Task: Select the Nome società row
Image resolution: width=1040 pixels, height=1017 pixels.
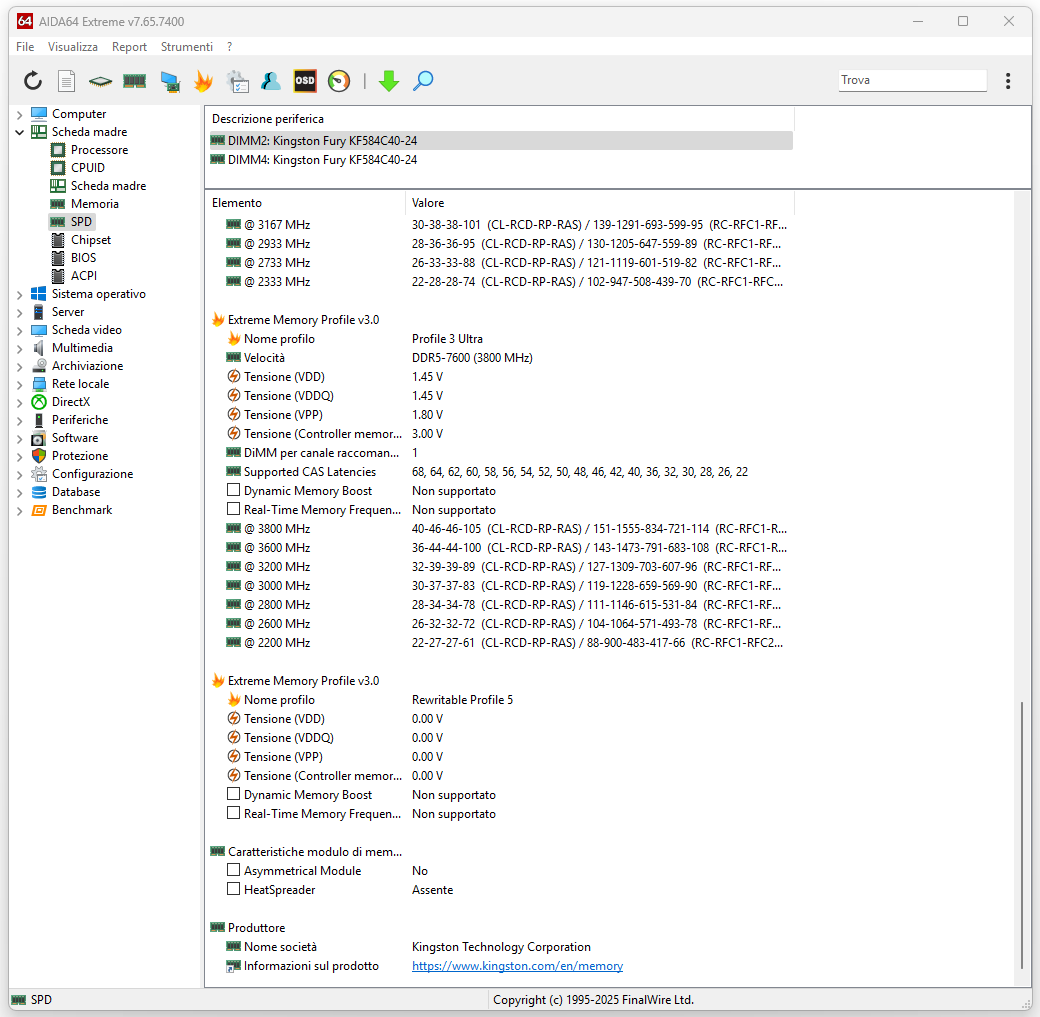Action: pyautogui.click(x=501, y=947)
